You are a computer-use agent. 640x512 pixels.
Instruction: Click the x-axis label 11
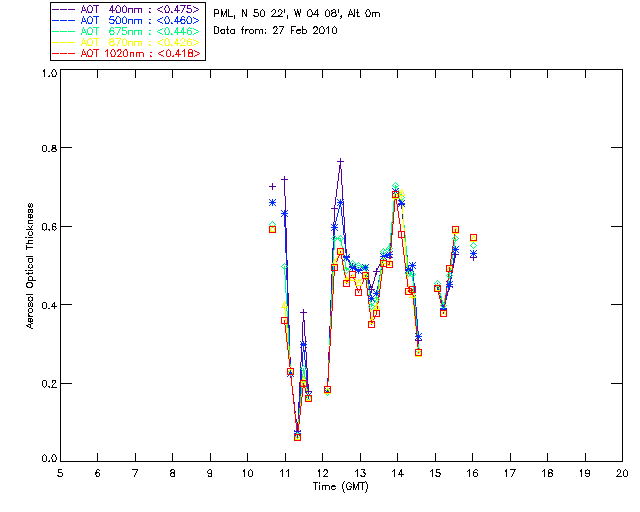click(285, 474)
